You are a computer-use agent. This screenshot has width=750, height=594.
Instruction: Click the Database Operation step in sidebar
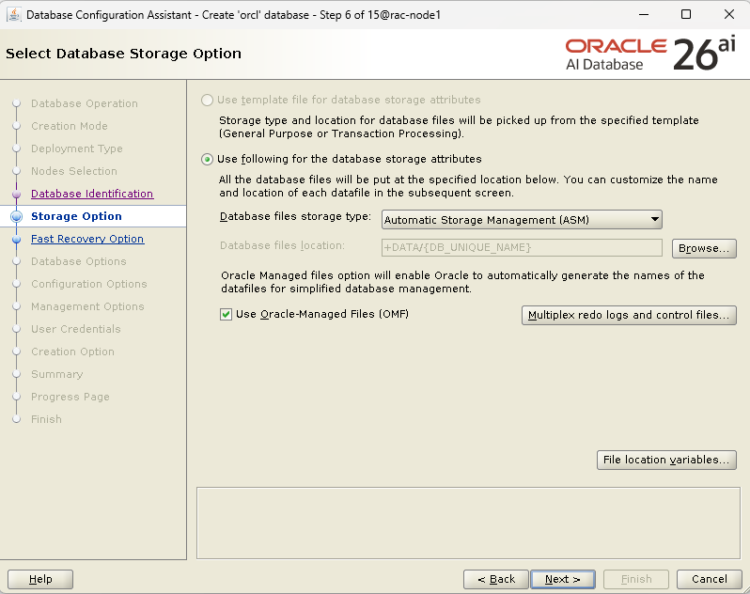pos(84,103)
